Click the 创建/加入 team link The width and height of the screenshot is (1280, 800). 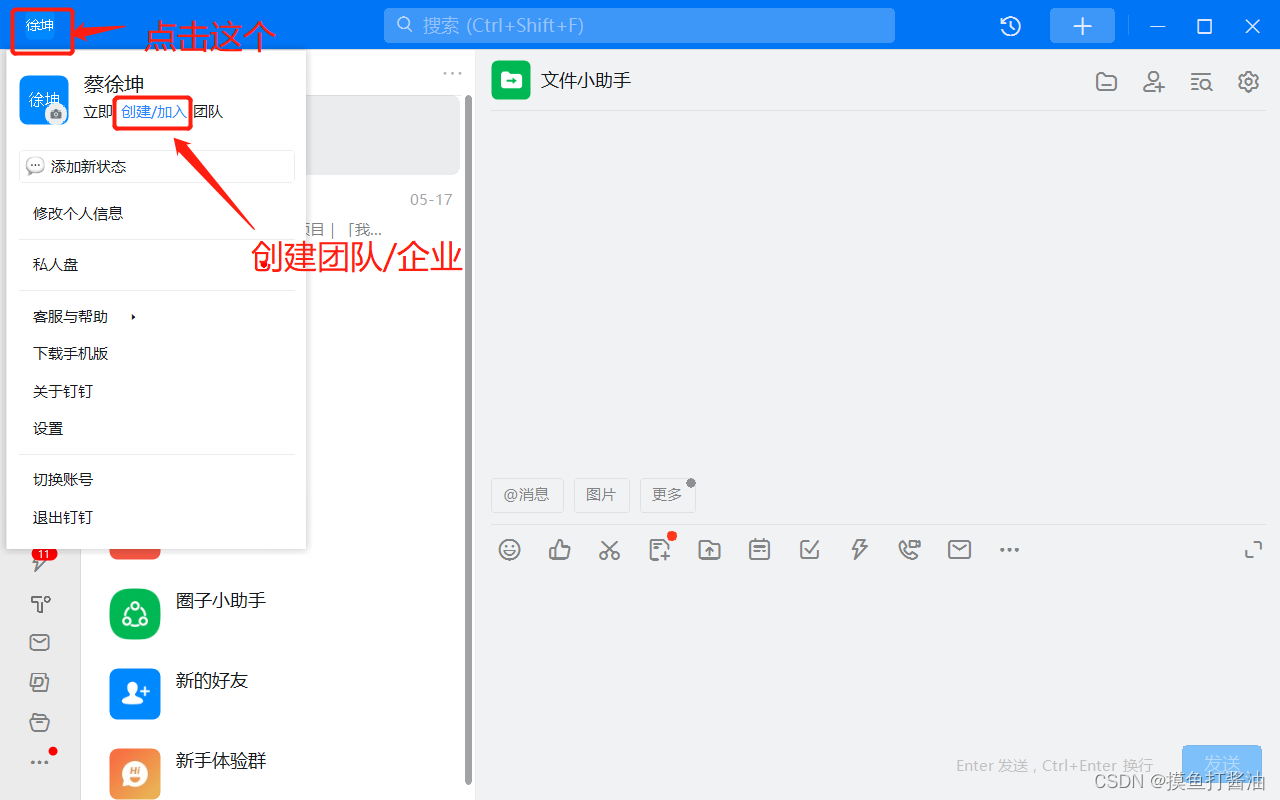coord(154,111)
